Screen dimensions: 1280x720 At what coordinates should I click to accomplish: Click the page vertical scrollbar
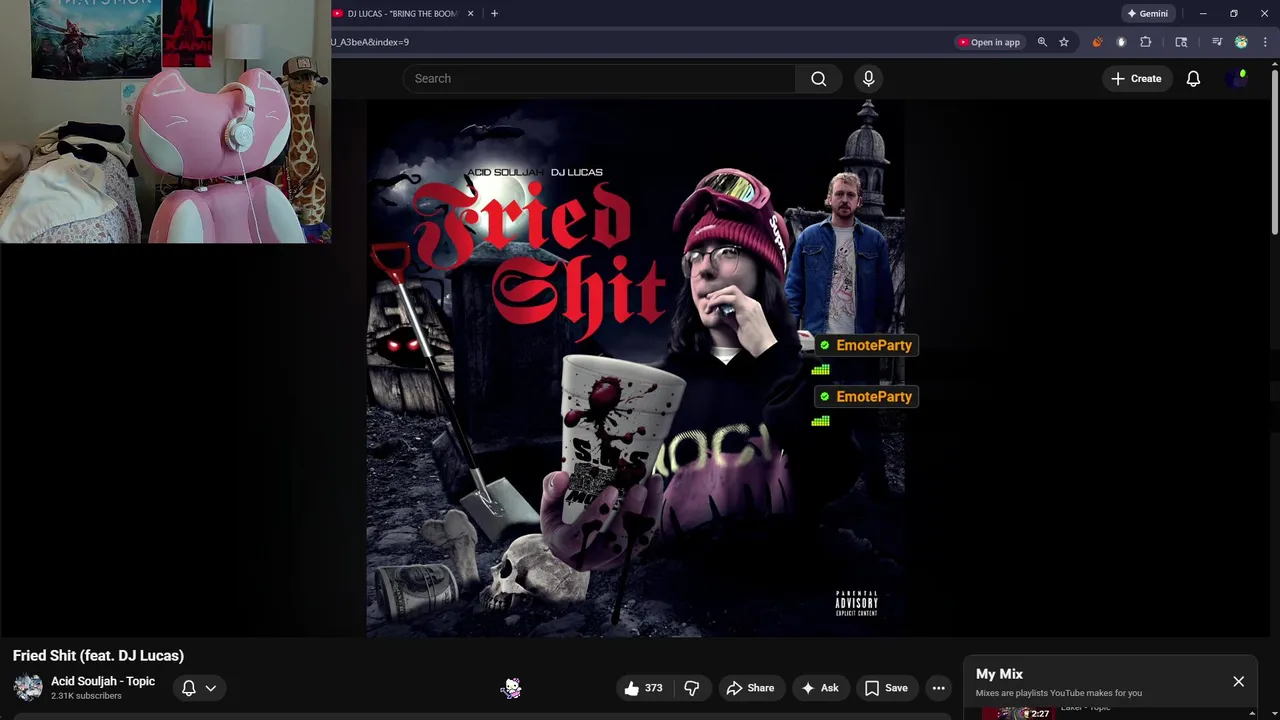[x=1275, y=150]
